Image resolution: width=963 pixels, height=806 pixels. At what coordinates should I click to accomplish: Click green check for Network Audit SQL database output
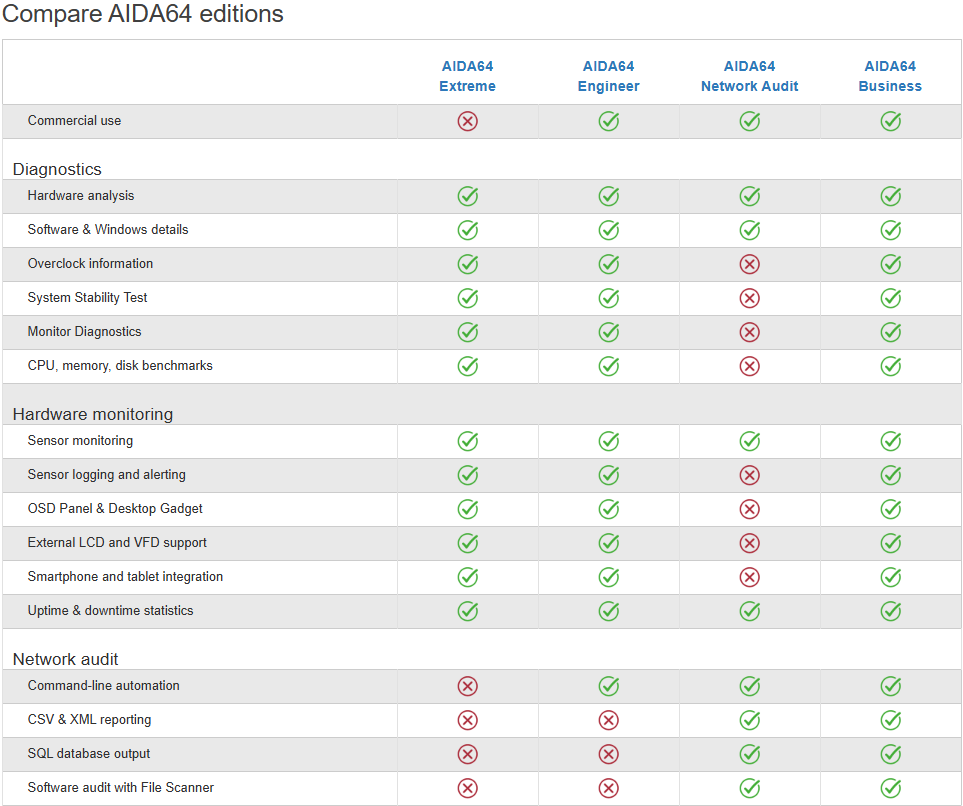[x=749, y=754]
